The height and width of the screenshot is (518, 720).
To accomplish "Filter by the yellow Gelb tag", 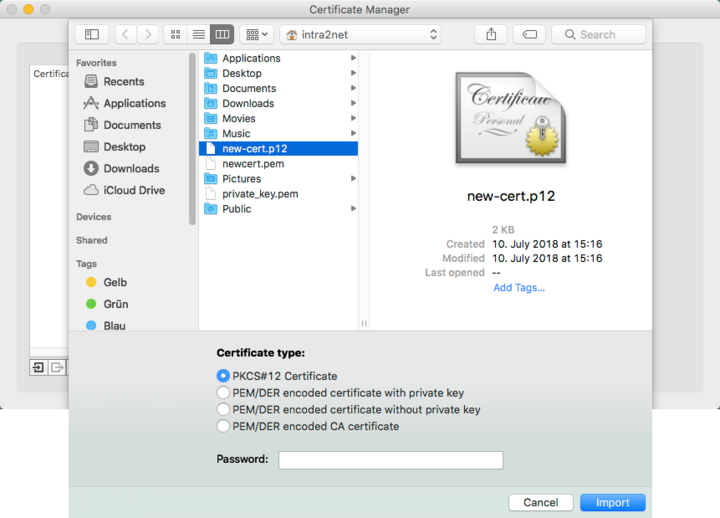I will tap(107, 282).
